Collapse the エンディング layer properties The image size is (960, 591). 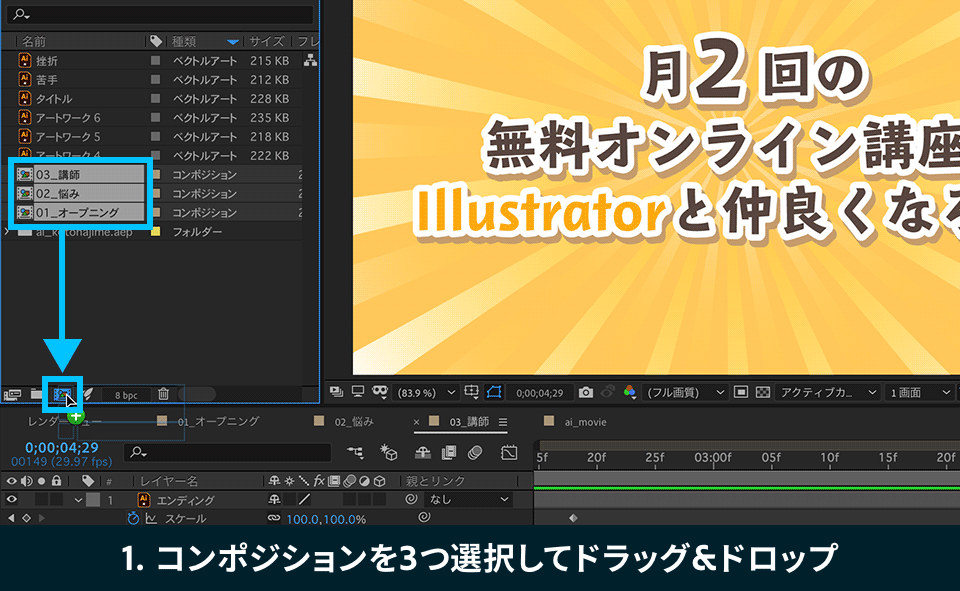tap(78, 500)
